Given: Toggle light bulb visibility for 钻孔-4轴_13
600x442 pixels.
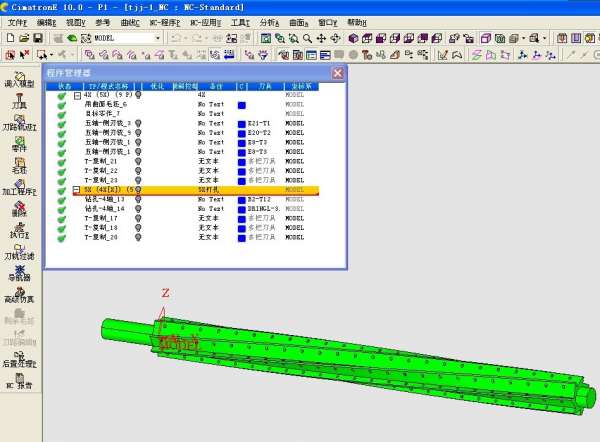Looking at the screenshot, I should [x=137, y=199].
